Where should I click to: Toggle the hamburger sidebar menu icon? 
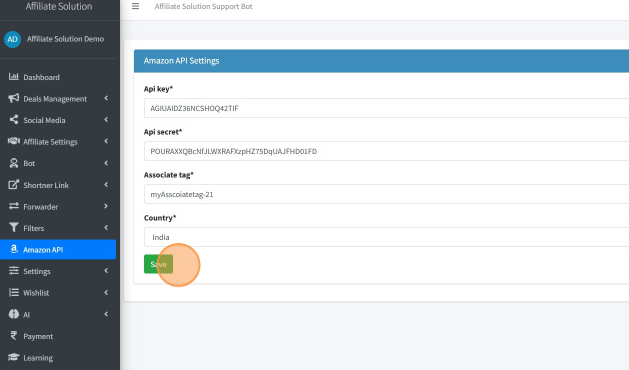[136, 6]
